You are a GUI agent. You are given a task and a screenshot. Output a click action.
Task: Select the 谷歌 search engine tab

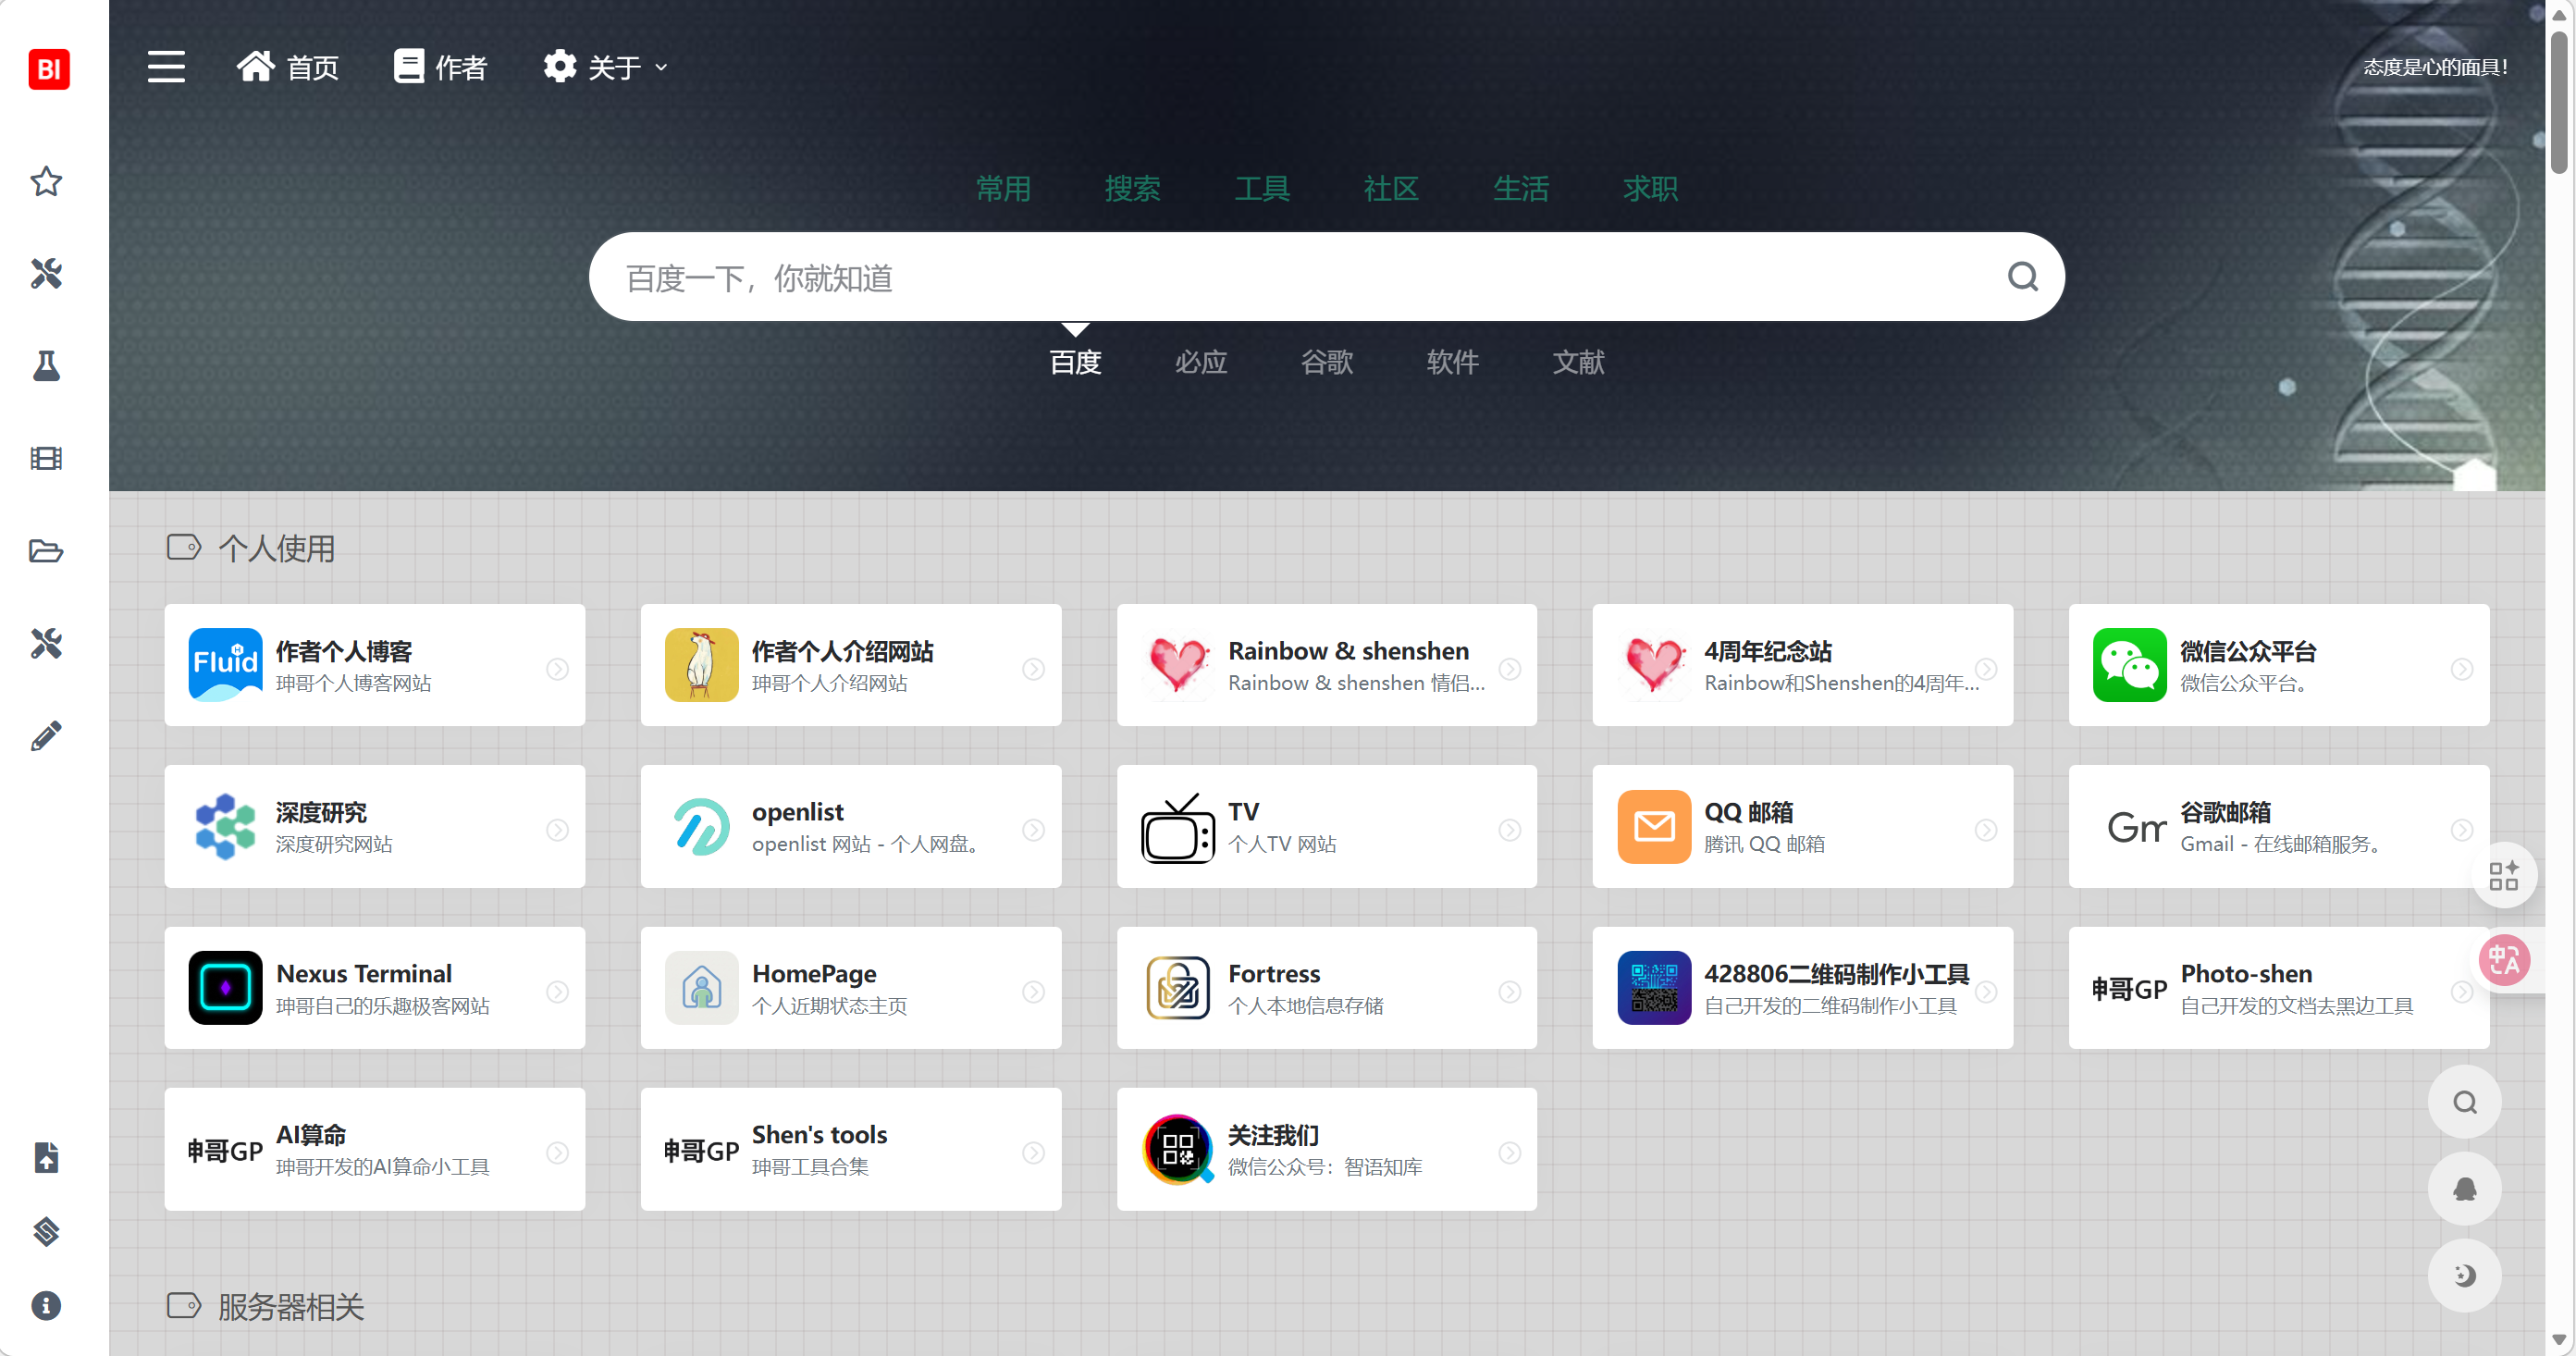pyautogui.click(x=1326, y=362)
